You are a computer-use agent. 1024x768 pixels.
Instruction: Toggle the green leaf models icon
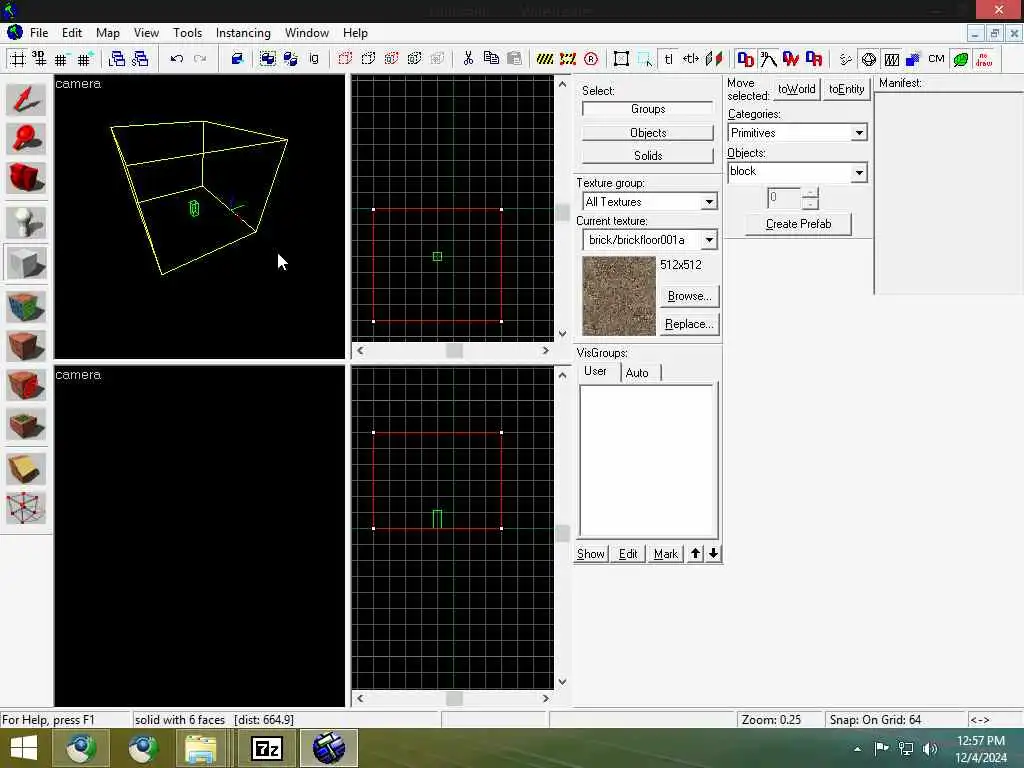(x=961, y=59)
